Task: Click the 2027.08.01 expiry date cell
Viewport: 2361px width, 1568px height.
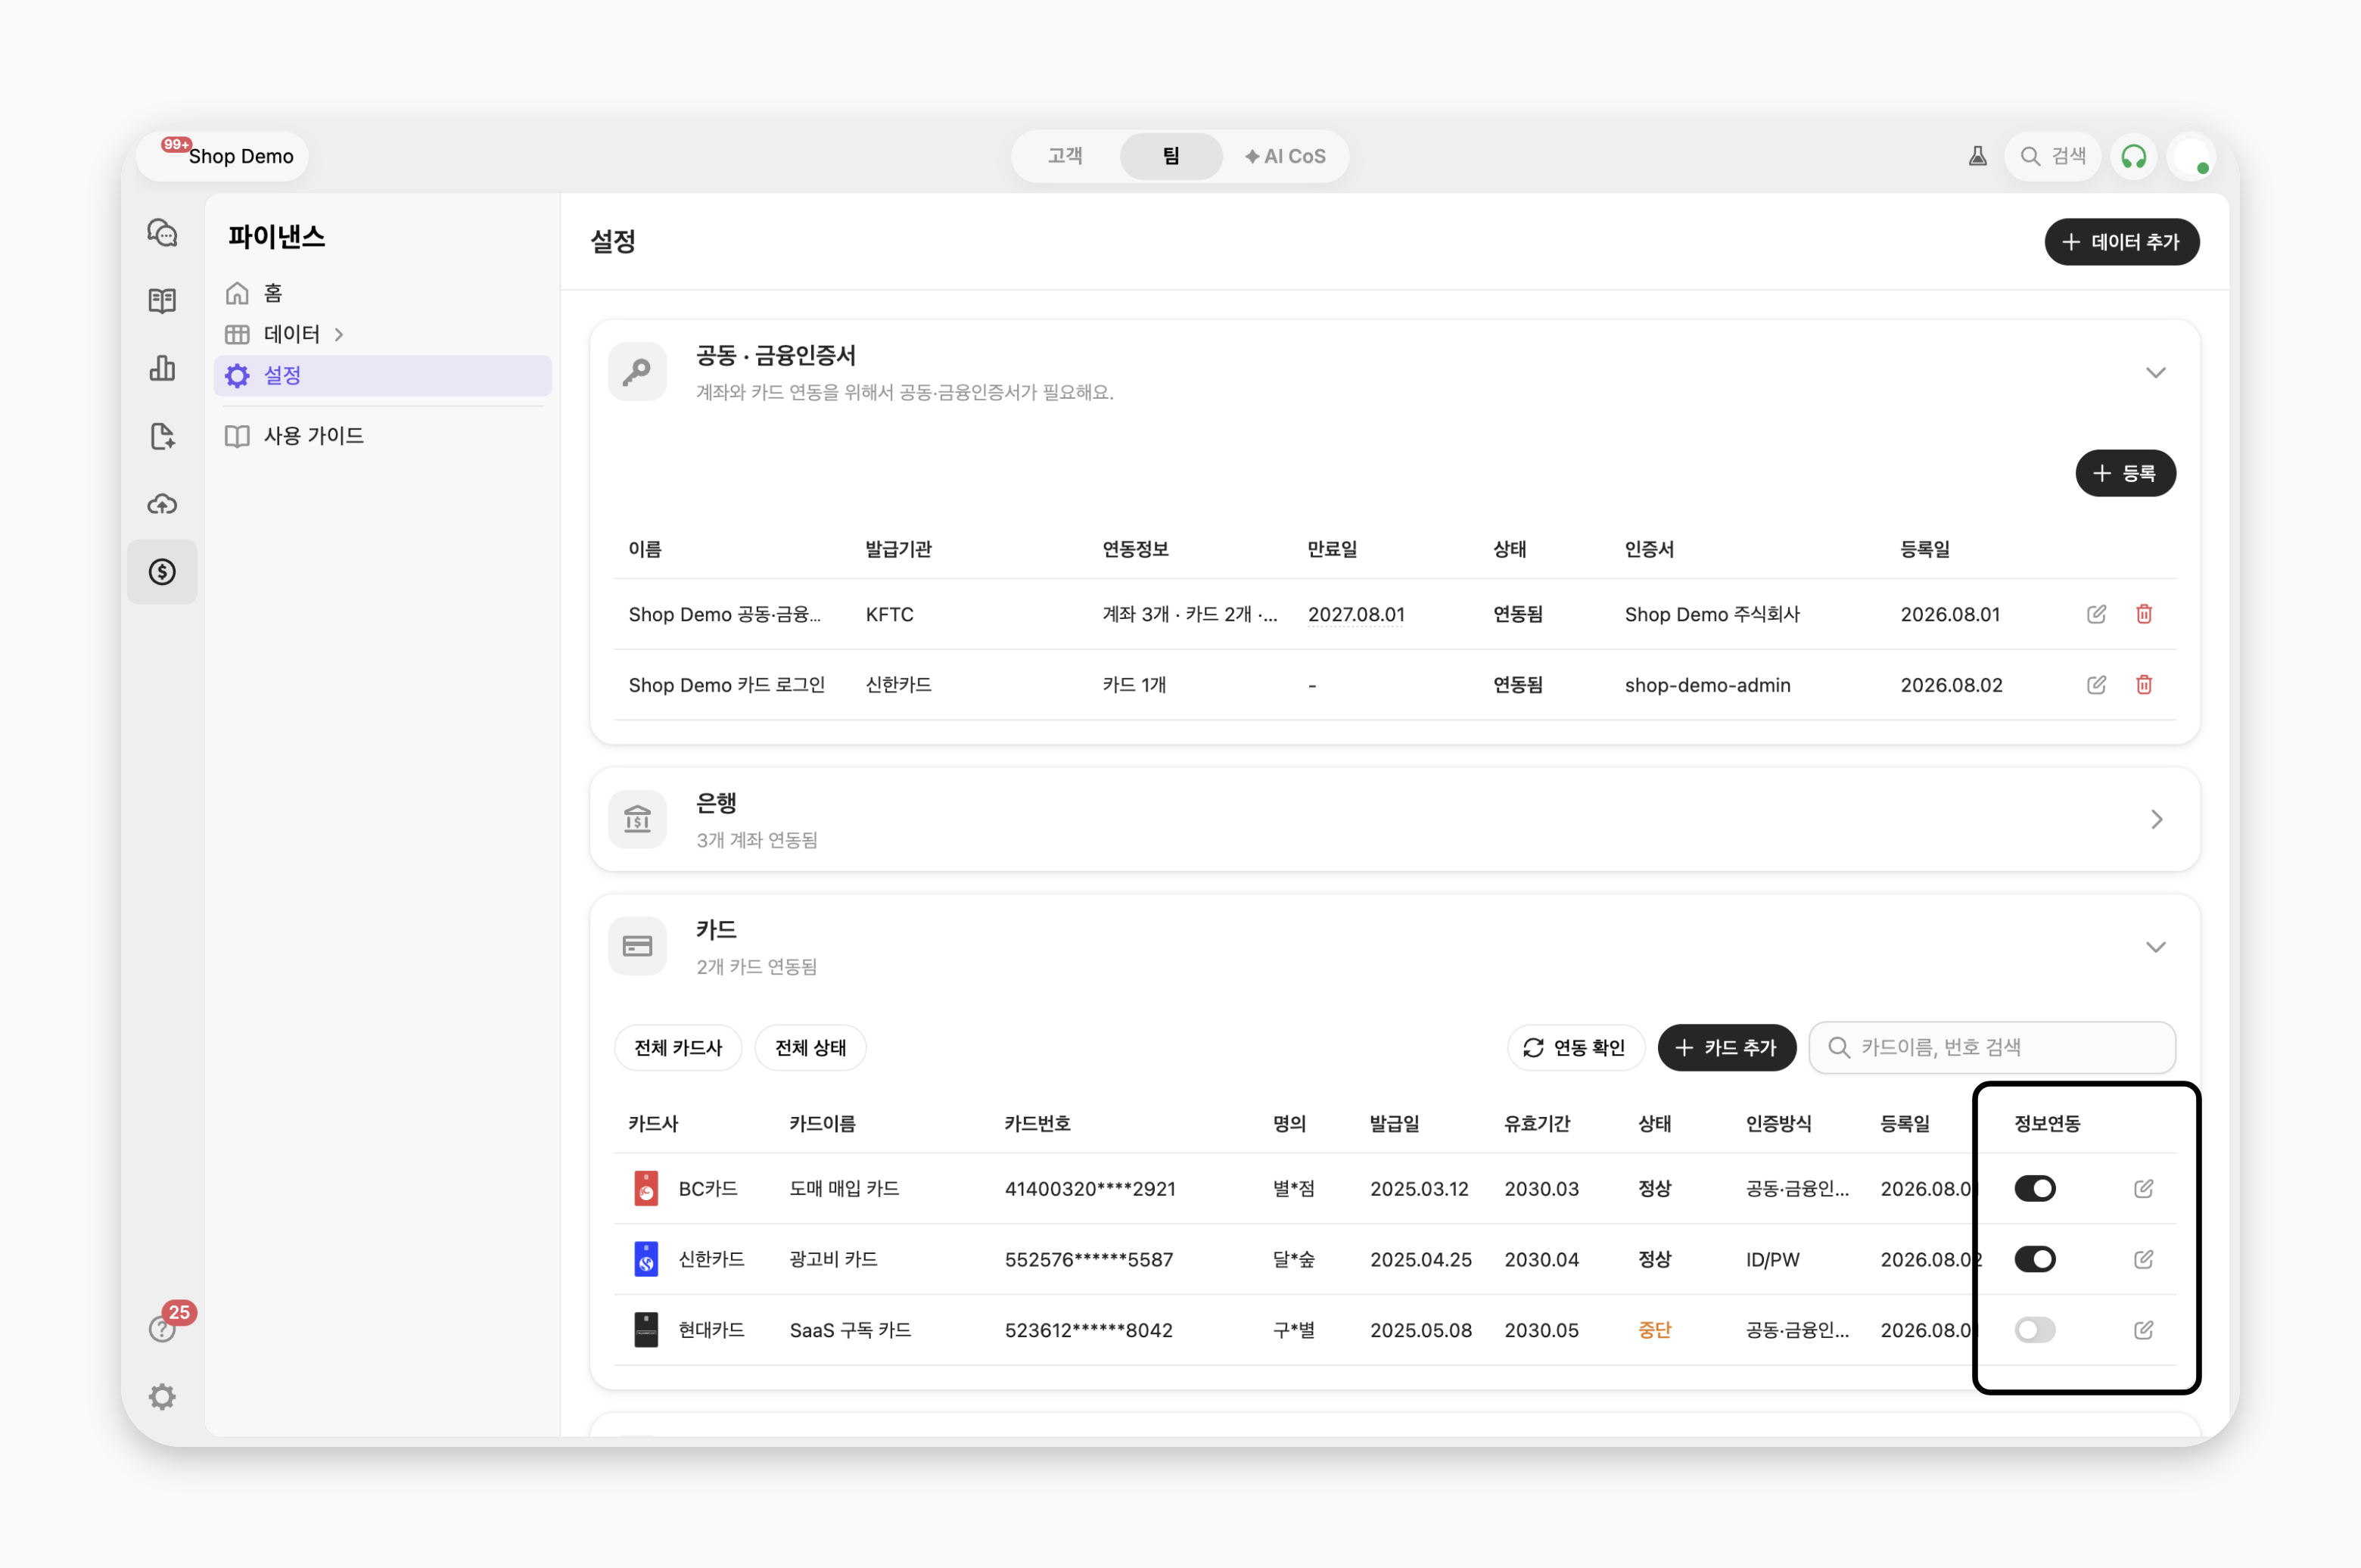Action: [x=1356, y=614]
